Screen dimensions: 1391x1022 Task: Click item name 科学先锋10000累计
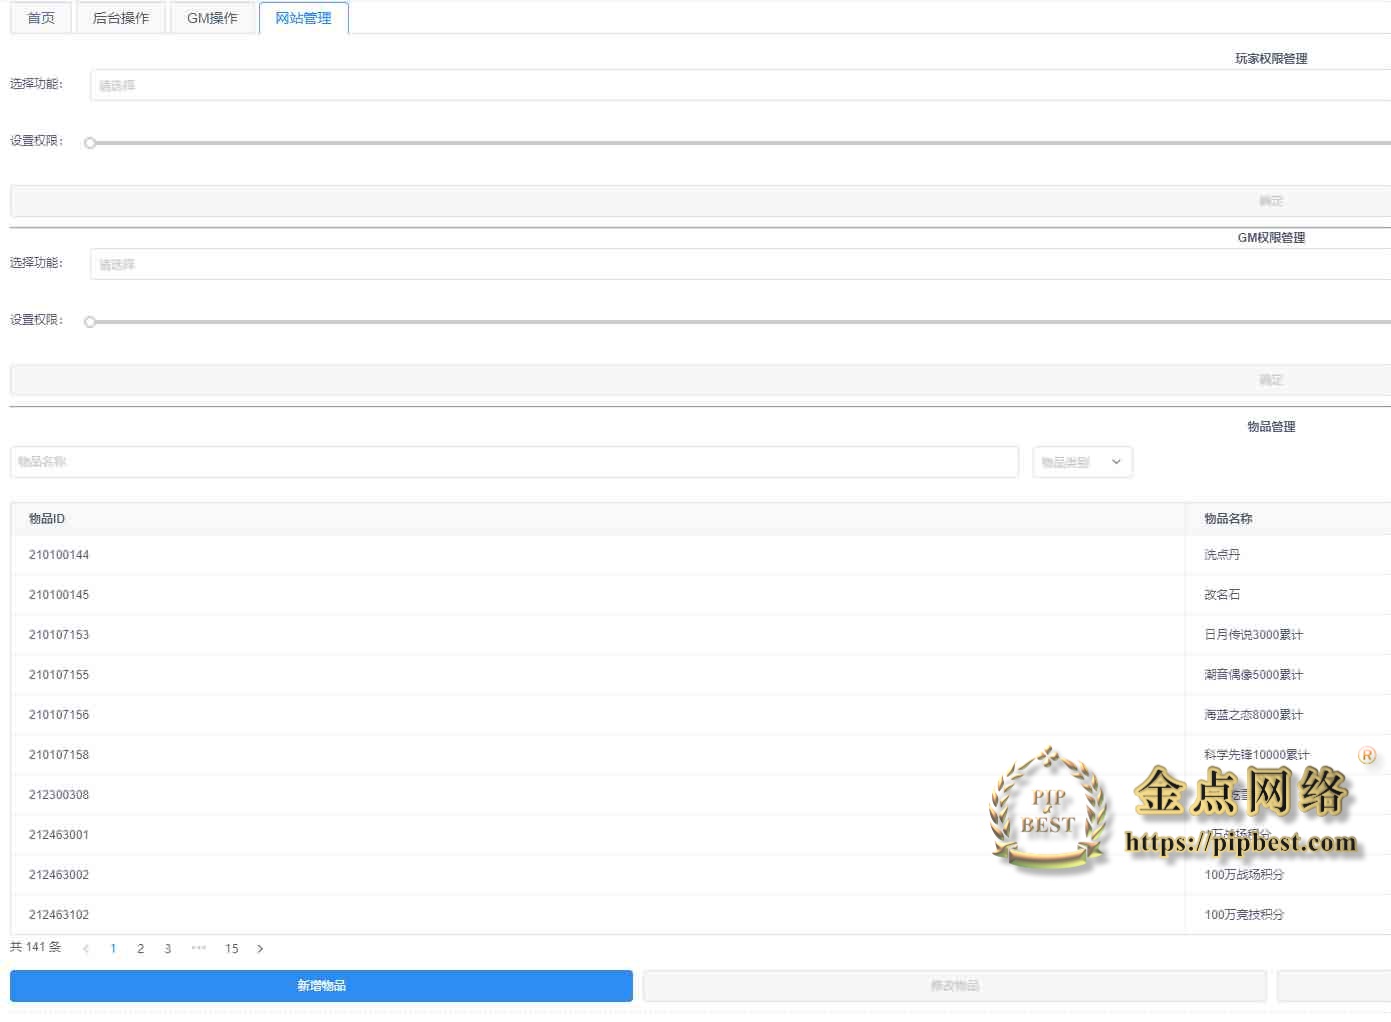[1257, 755]
